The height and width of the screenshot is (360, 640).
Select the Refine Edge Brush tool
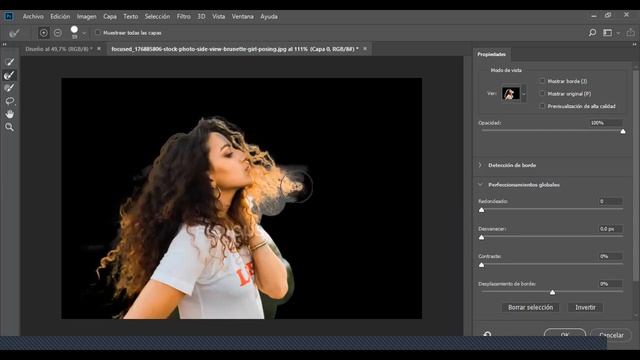point(9,75)
